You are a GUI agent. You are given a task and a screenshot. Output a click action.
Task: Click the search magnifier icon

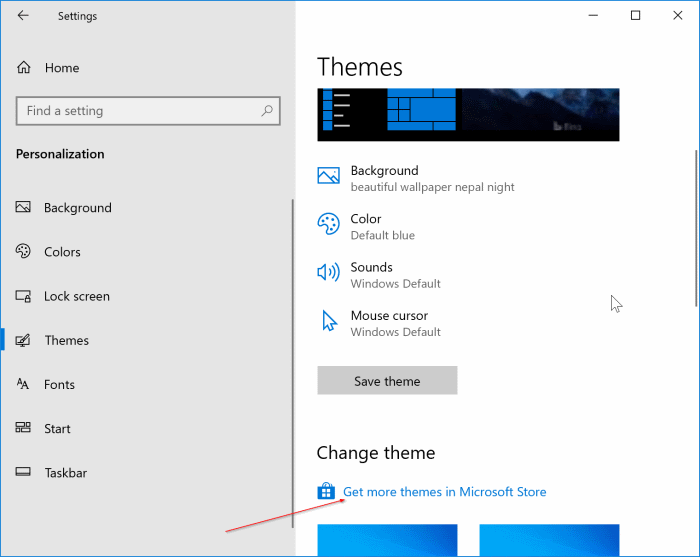(267, 110)
